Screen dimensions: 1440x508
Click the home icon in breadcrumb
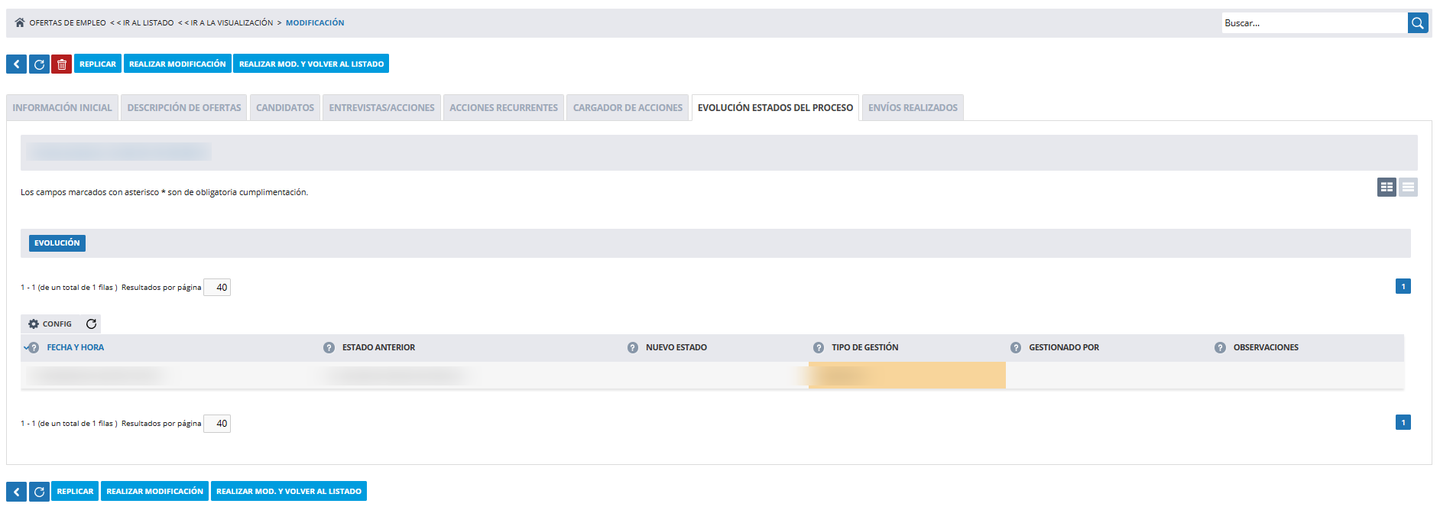coord(20,22)
